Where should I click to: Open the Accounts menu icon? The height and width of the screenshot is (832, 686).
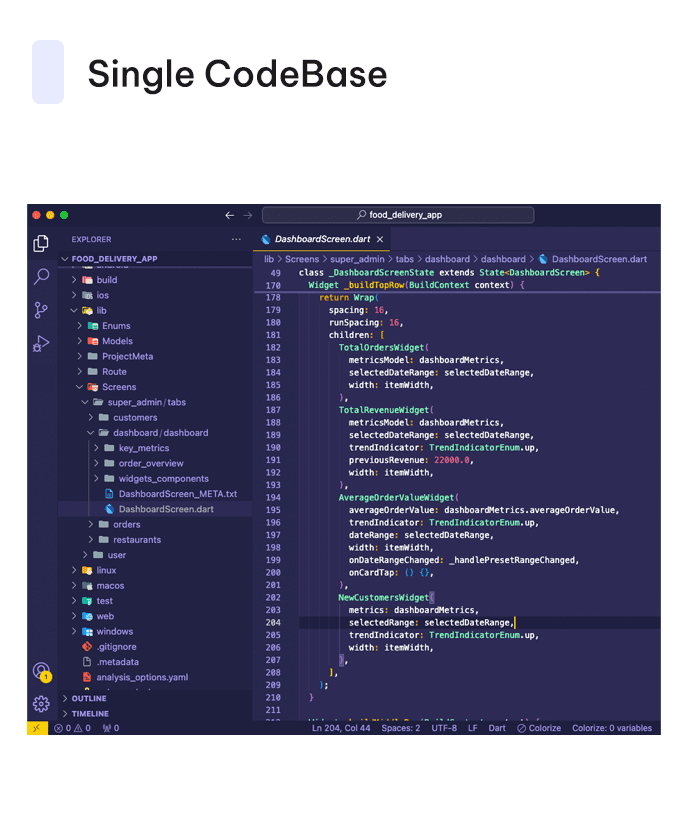pos(41,671)
